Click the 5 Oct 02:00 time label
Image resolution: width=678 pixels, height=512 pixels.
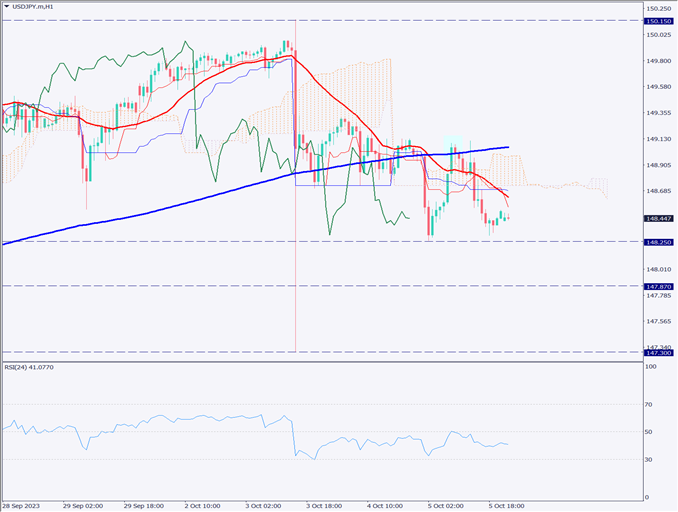pyautogui.click(x=444, y=505)
